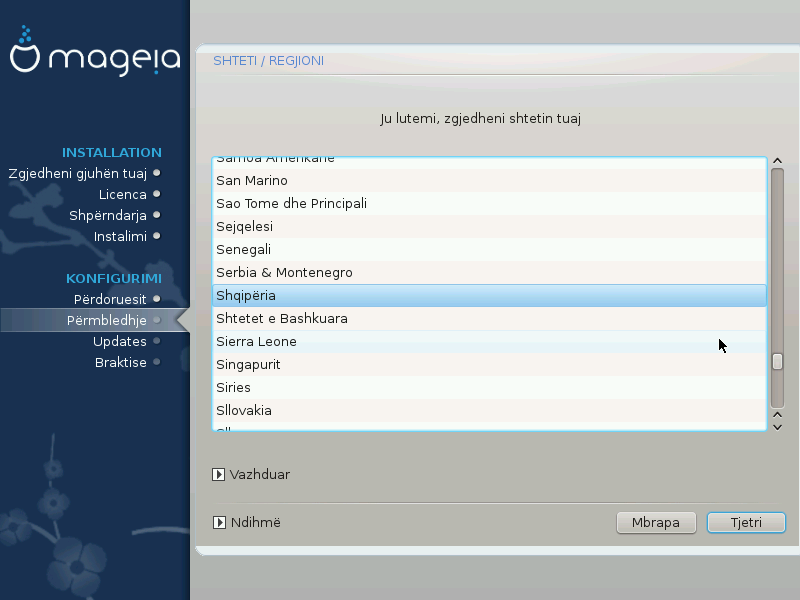Click the scroll-down arrow at list bottom
The image size is (800, 600).
(777, 426)
